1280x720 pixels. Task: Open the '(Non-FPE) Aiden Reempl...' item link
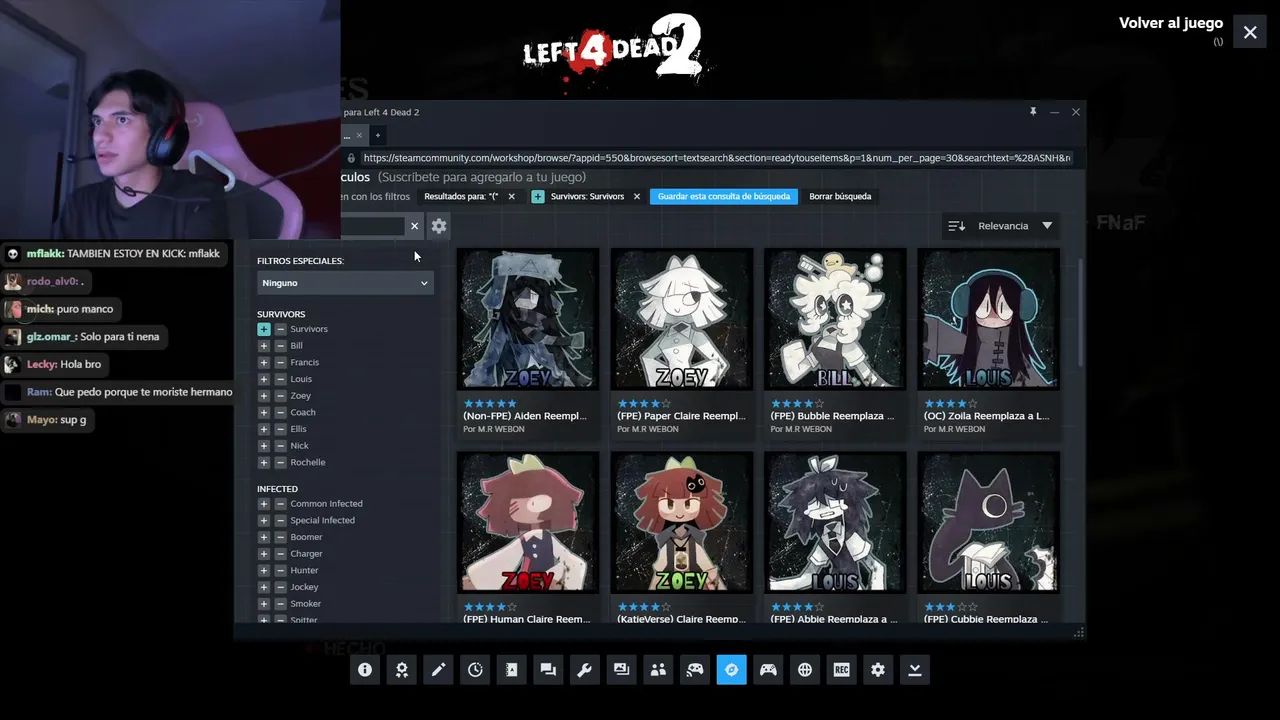pyautogui.click(x=525, y=416)
